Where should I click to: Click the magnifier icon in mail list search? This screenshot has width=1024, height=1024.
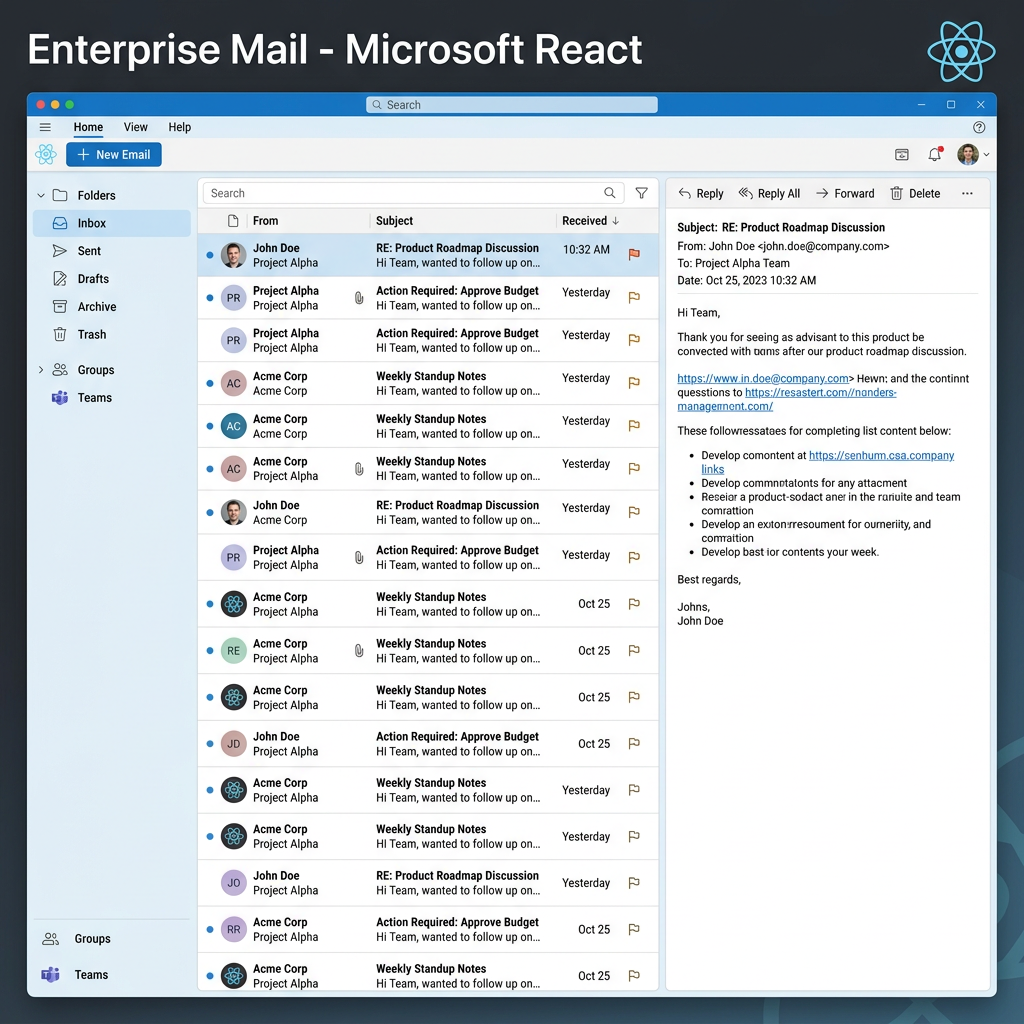[609, 193]
